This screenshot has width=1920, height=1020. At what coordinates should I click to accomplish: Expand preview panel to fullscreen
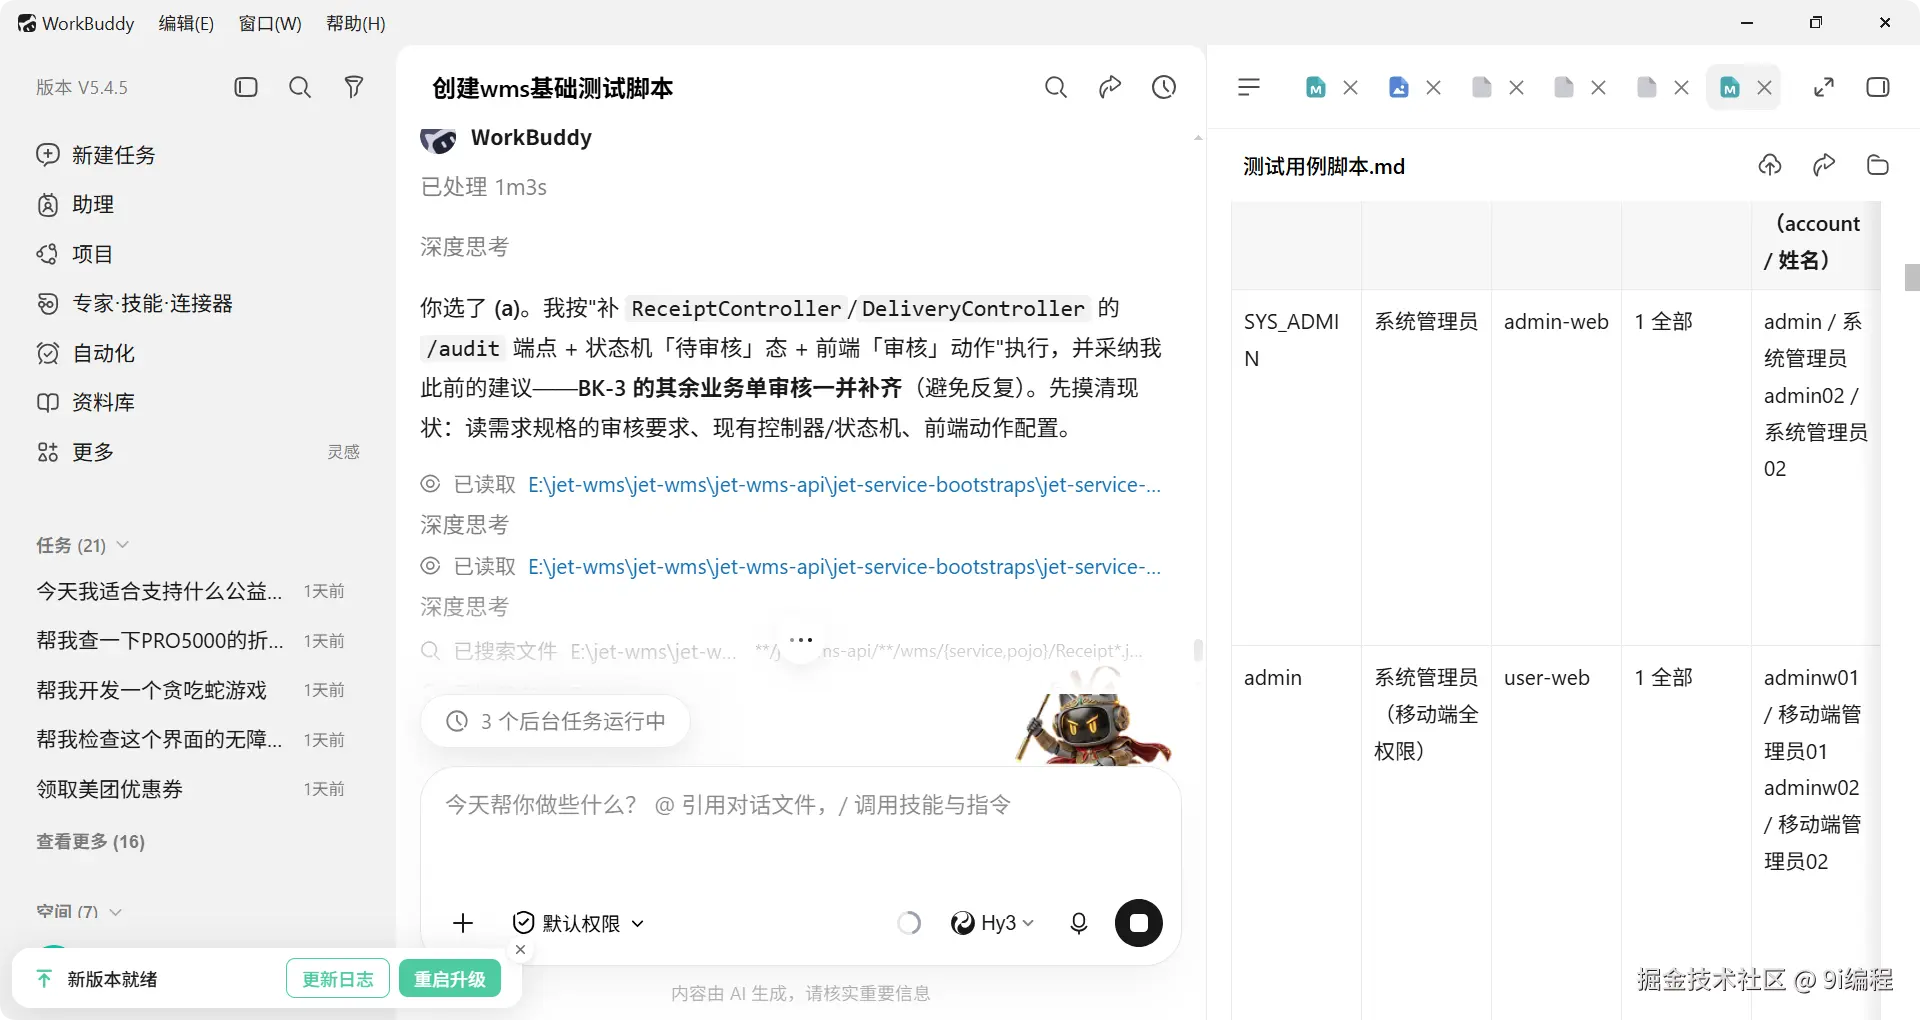(x=1824, y=88)
